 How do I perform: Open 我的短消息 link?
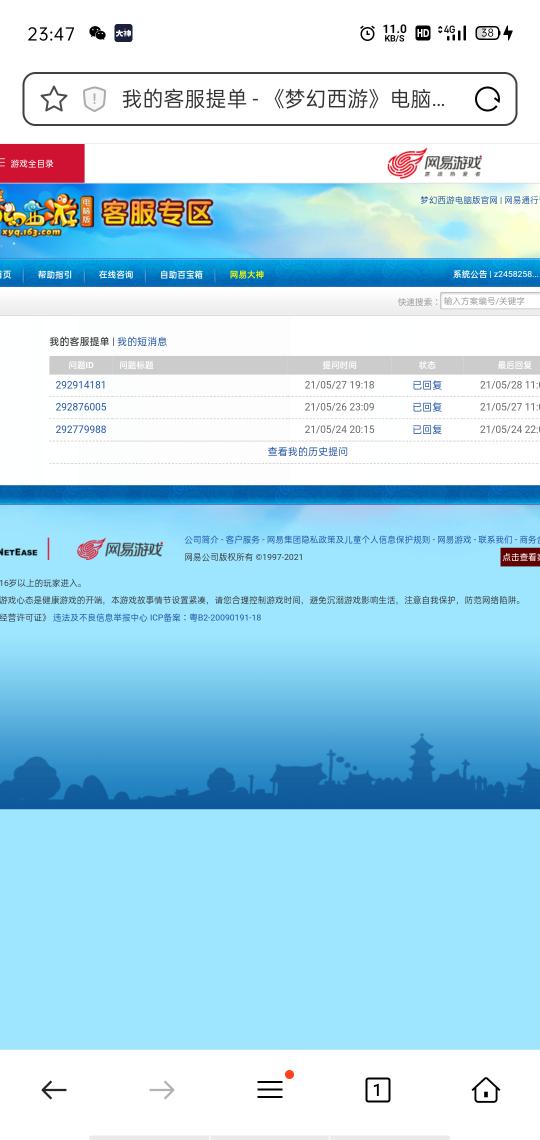pos(142,342)
